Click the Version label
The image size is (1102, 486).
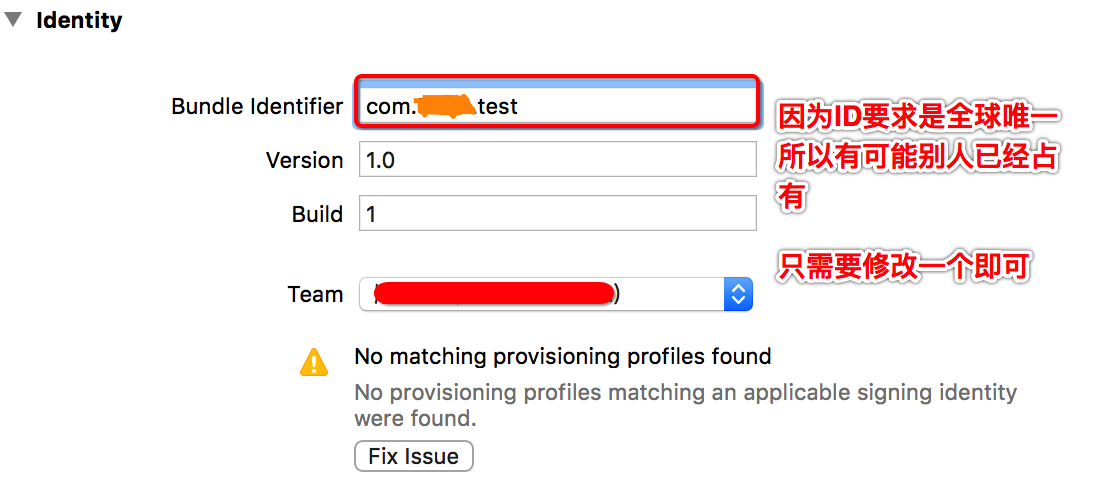[304, 160]
